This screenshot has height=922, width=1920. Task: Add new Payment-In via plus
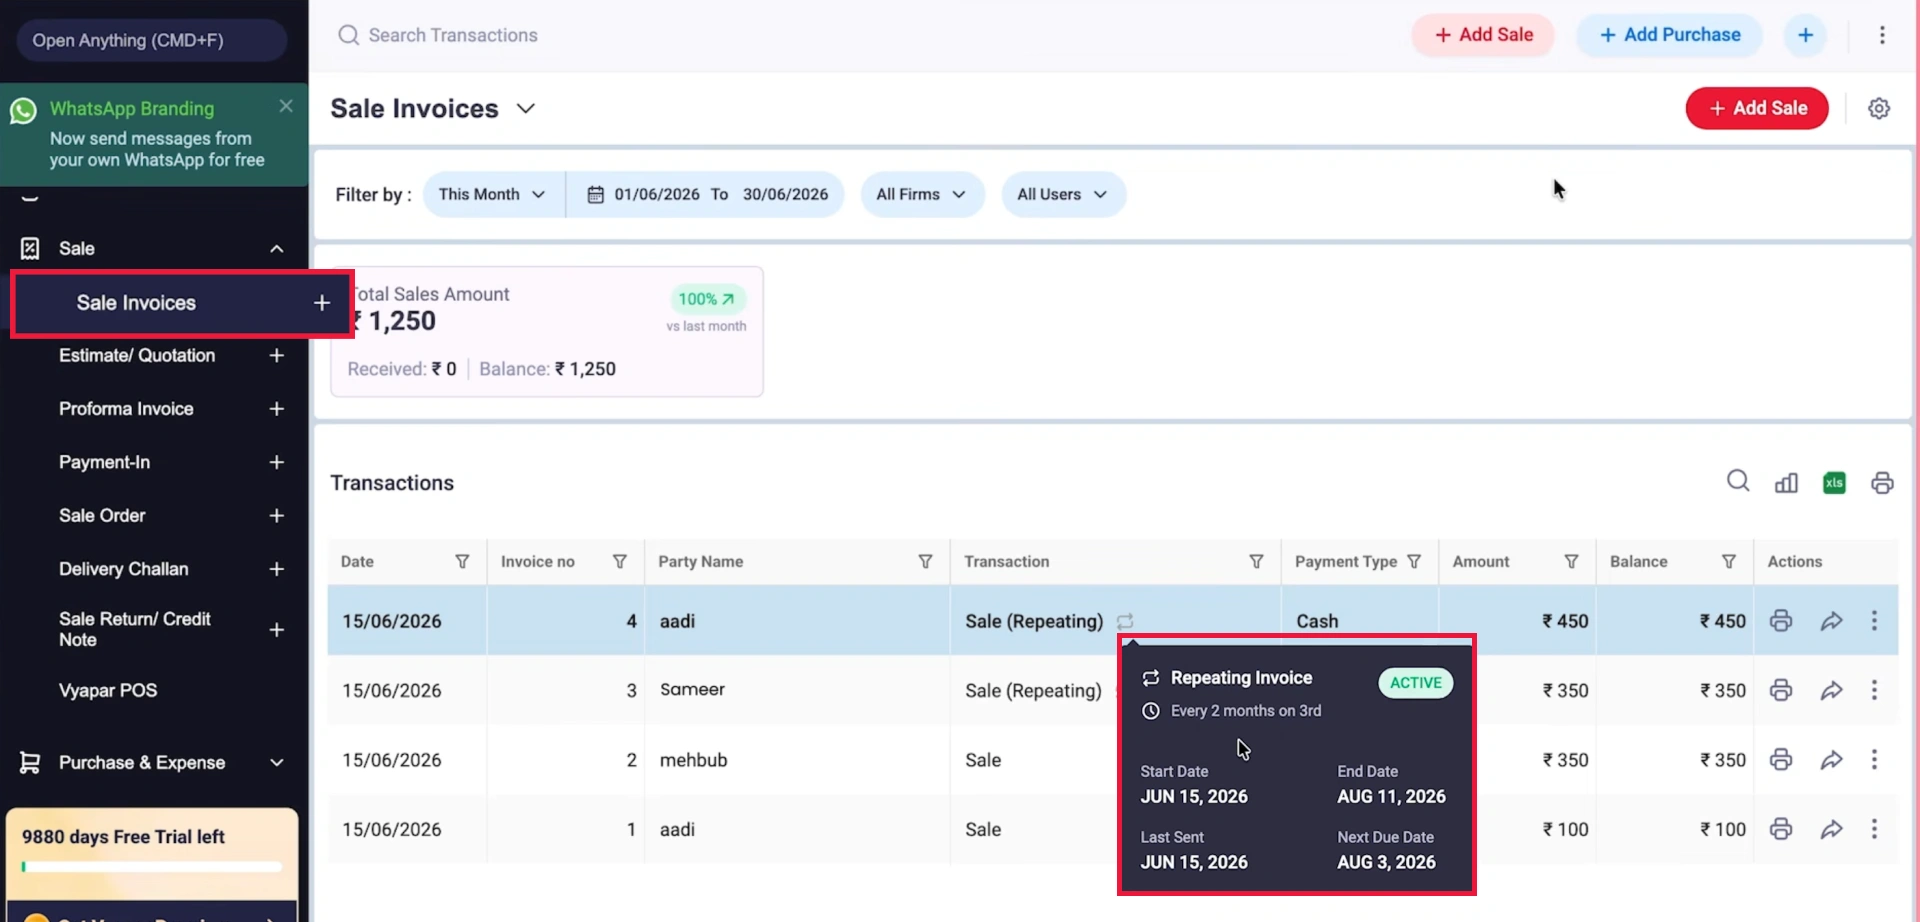coord(277,462)
